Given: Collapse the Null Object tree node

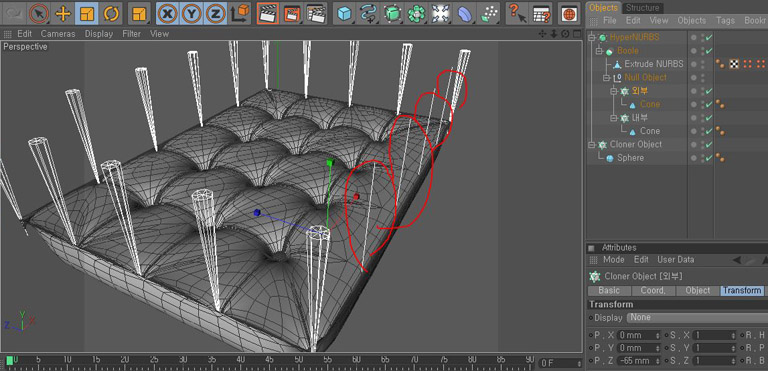Looking at the screenshot, I should [x=606, y=77].
